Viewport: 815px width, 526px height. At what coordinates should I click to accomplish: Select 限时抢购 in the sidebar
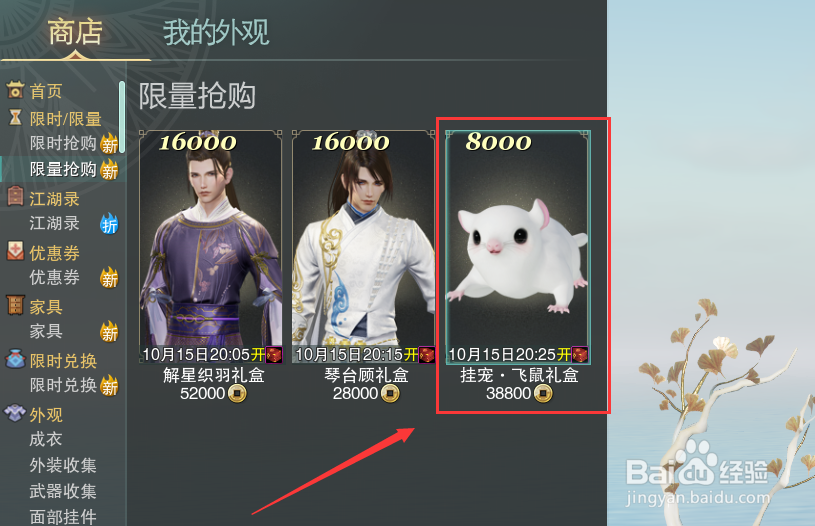click(63, 143)
